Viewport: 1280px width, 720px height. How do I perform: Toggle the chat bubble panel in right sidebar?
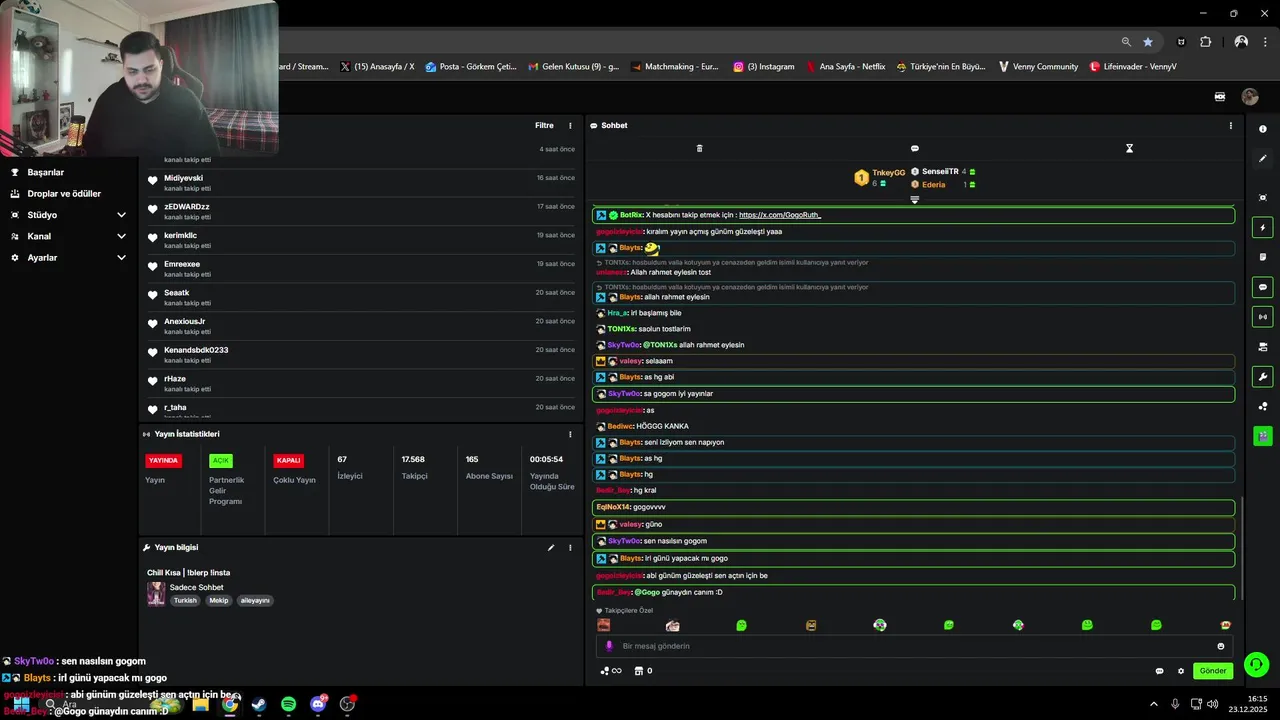1263,287
